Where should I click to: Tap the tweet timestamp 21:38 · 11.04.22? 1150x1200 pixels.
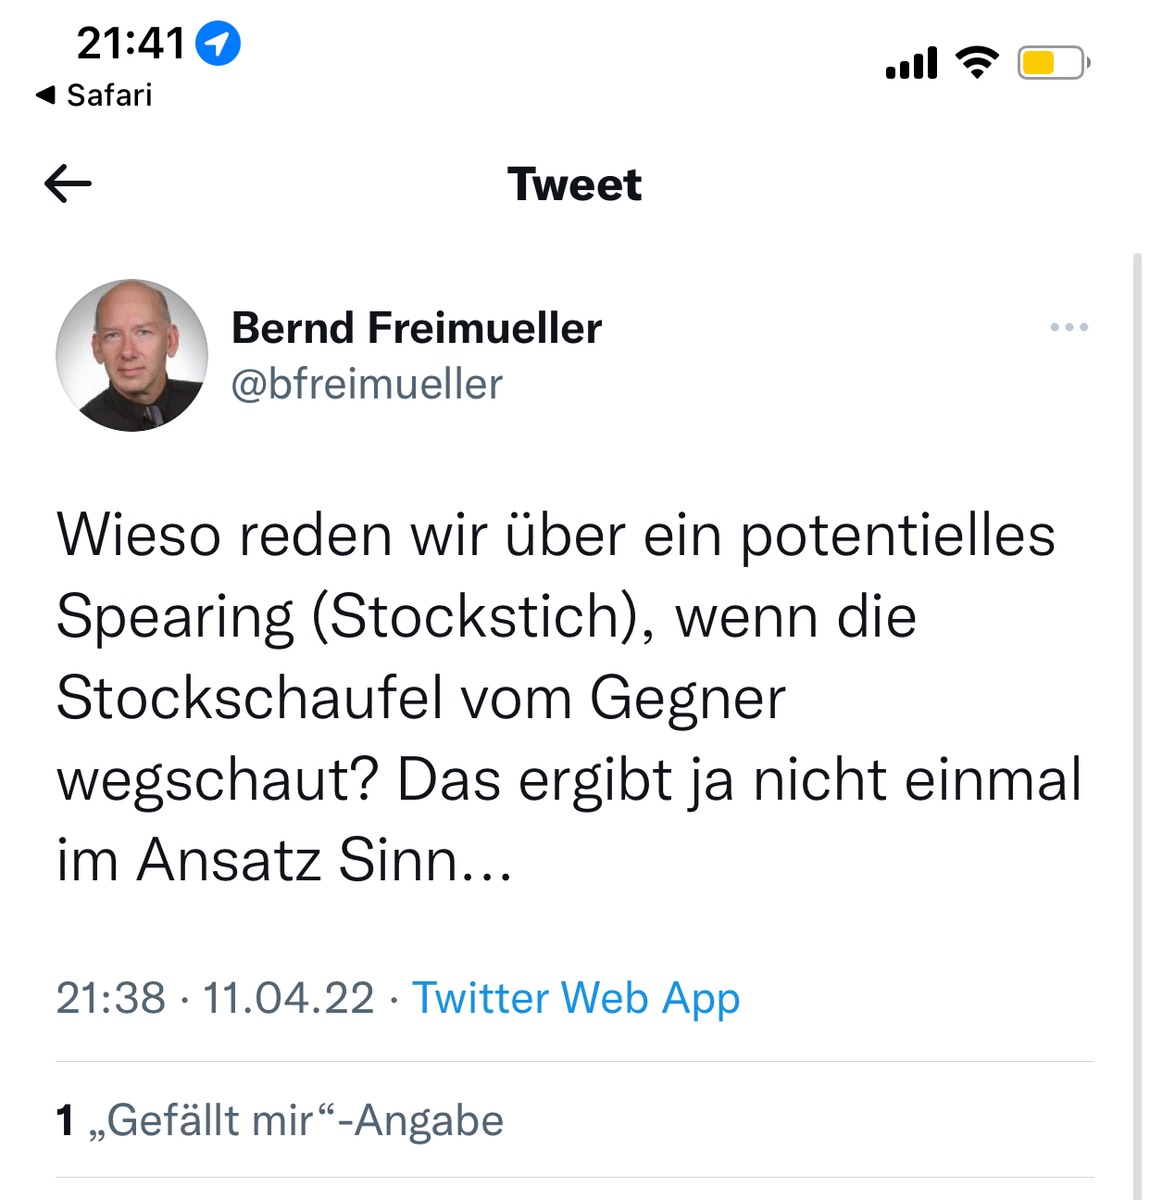click(215, 998)
